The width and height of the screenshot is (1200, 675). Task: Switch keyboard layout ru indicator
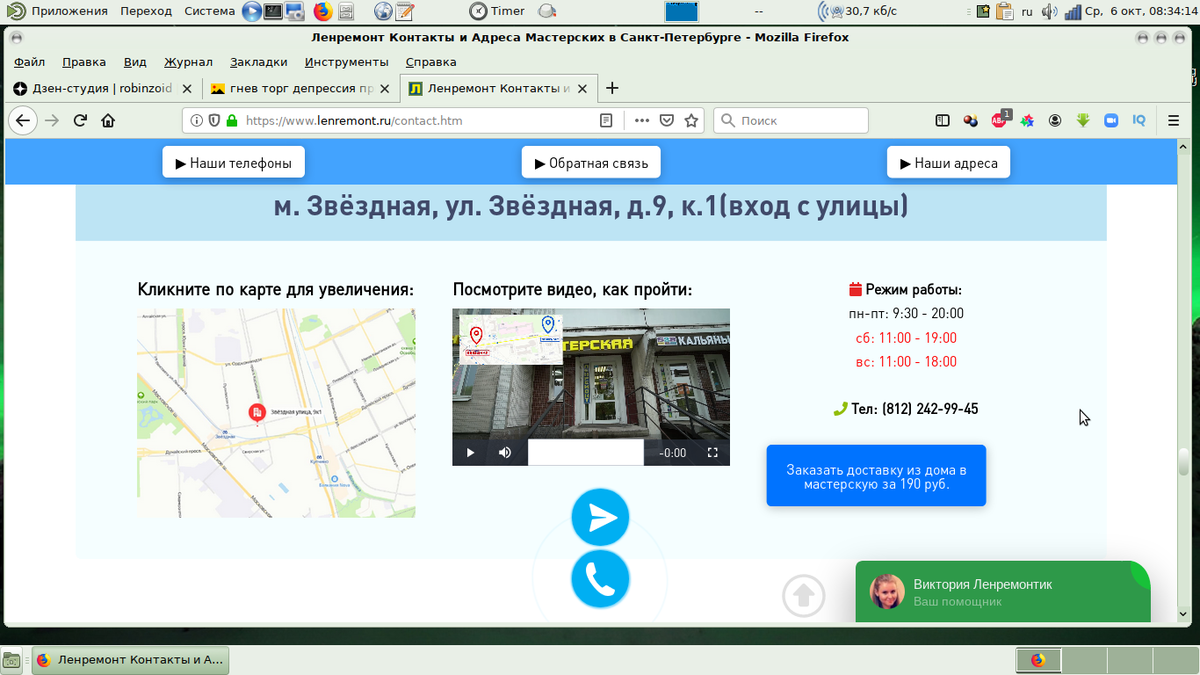pyautogui.click(x=1026, y=12)
